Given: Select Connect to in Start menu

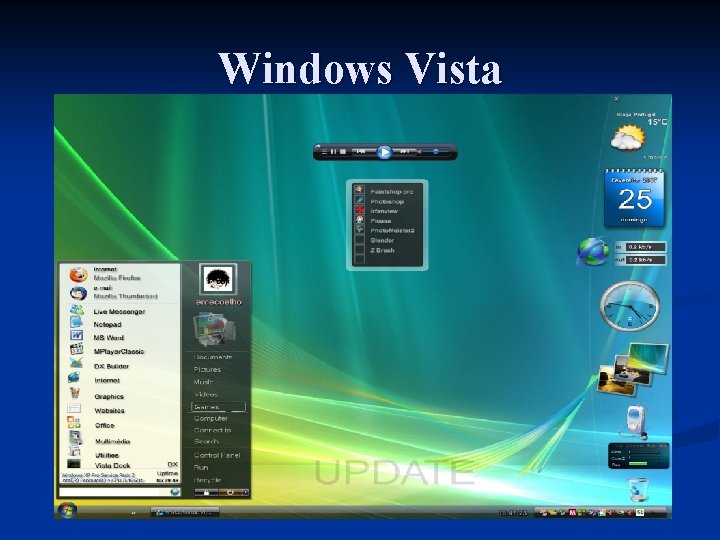Looking at the screenshot, I should pyautogui.click(x=212, y=430).
